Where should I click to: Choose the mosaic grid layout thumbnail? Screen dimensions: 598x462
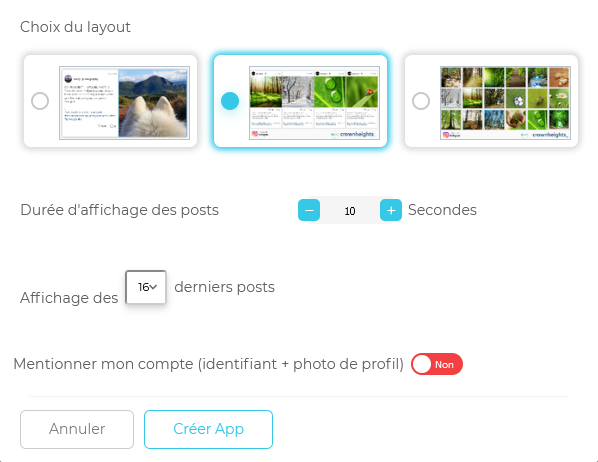[505, 103]
